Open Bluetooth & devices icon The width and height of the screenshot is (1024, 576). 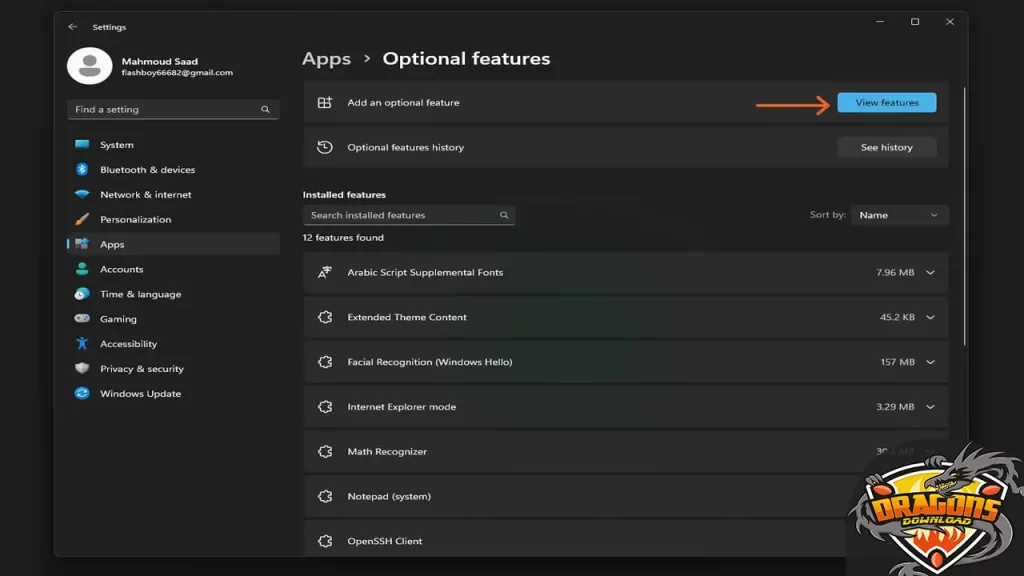click(x=82, y=170)
